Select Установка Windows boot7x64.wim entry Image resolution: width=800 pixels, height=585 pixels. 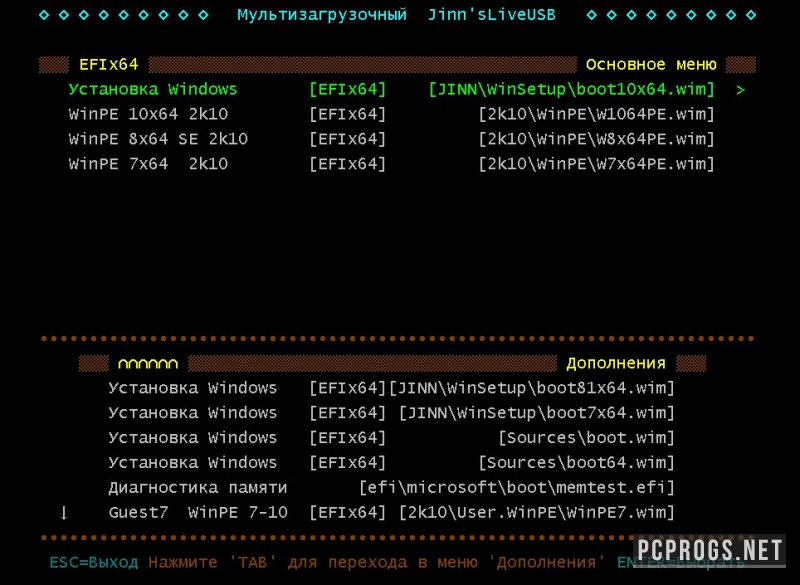[x=391, y=413]
